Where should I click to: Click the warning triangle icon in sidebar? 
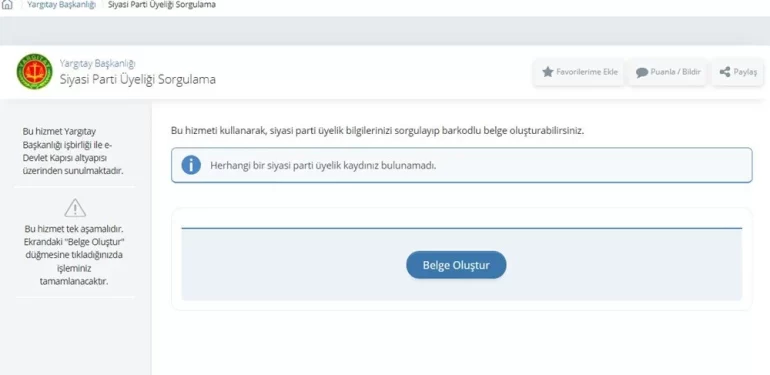click(x=75, y=208)
